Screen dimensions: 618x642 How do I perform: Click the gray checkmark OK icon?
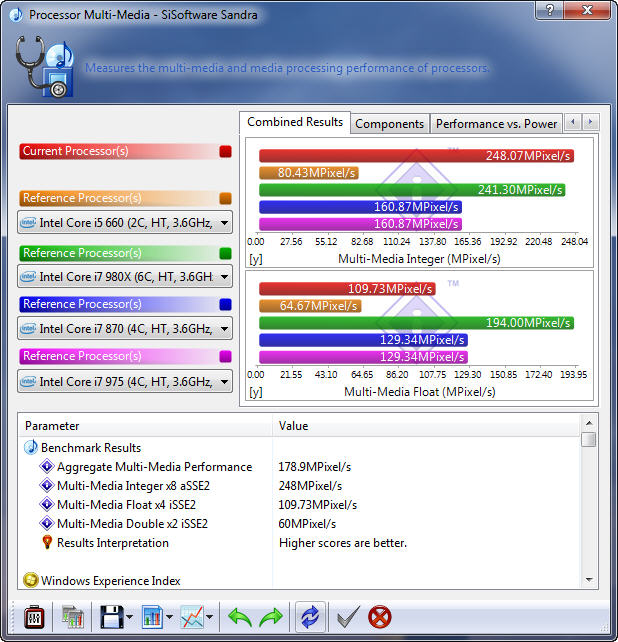pos(349,617)
